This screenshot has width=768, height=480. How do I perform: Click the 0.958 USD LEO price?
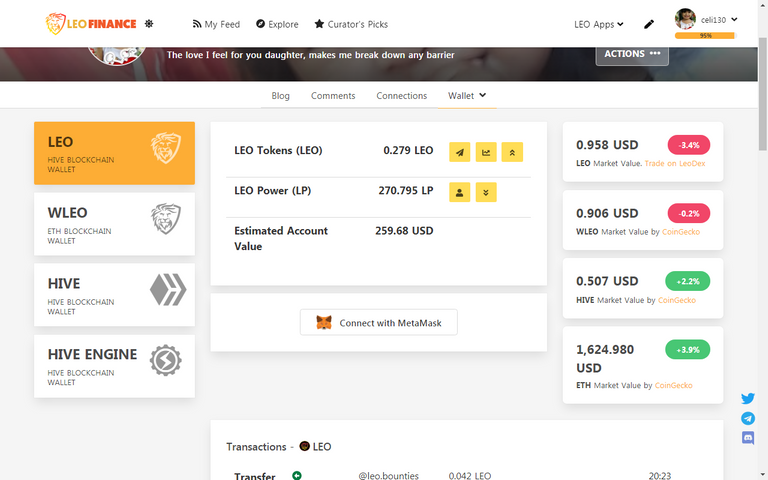click(x=607, y=145)
